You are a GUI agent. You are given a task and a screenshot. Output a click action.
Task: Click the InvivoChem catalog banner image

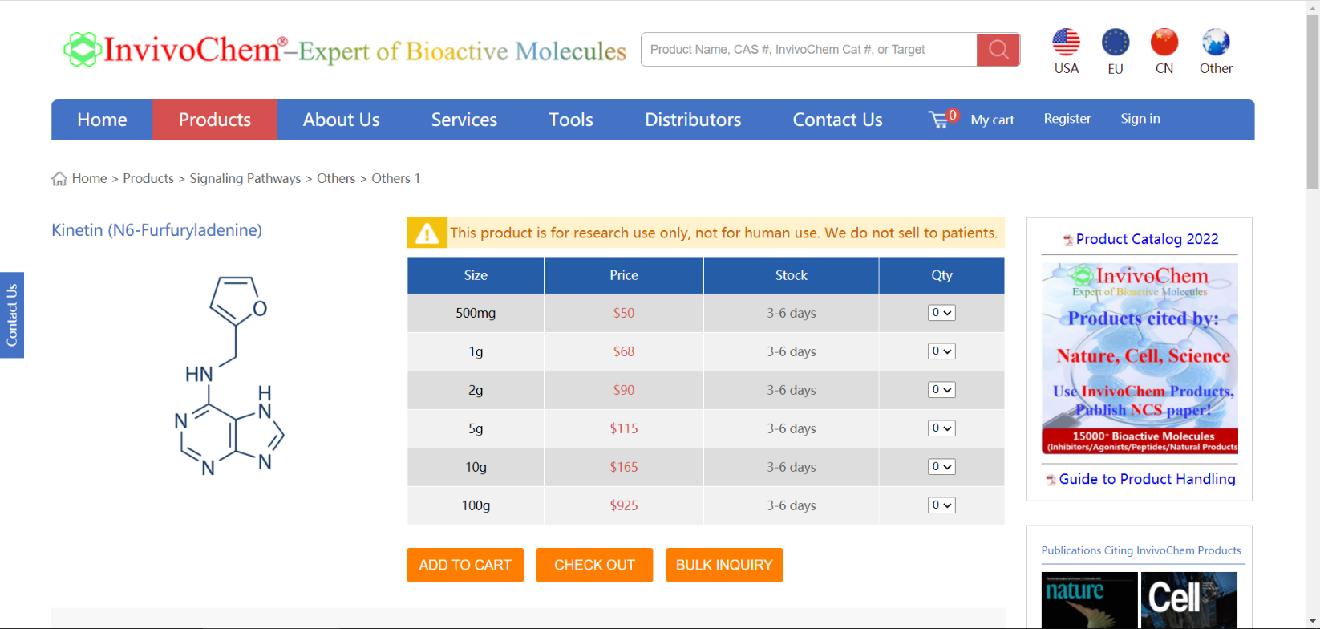[1140, 358]
